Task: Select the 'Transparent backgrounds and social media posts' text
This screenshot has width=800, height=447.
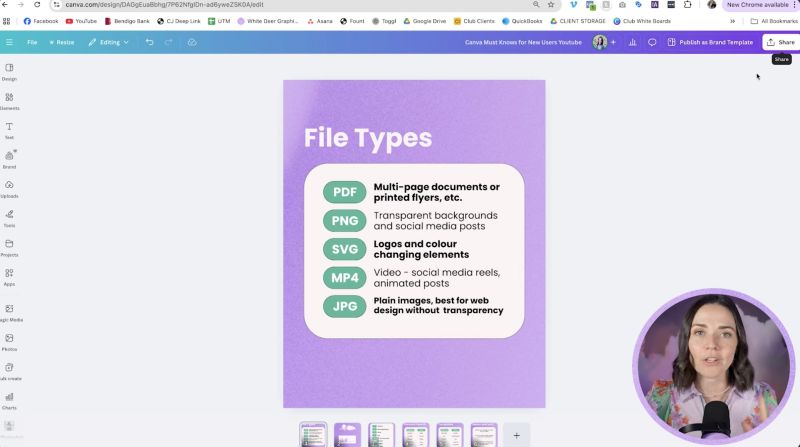Action: point(435,221)
